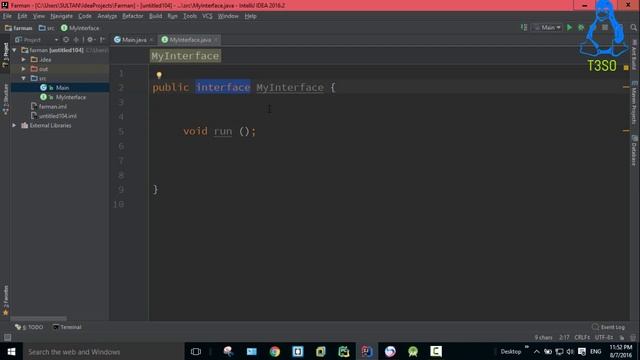
Task: Open the File menu
Action: (7, 16)
